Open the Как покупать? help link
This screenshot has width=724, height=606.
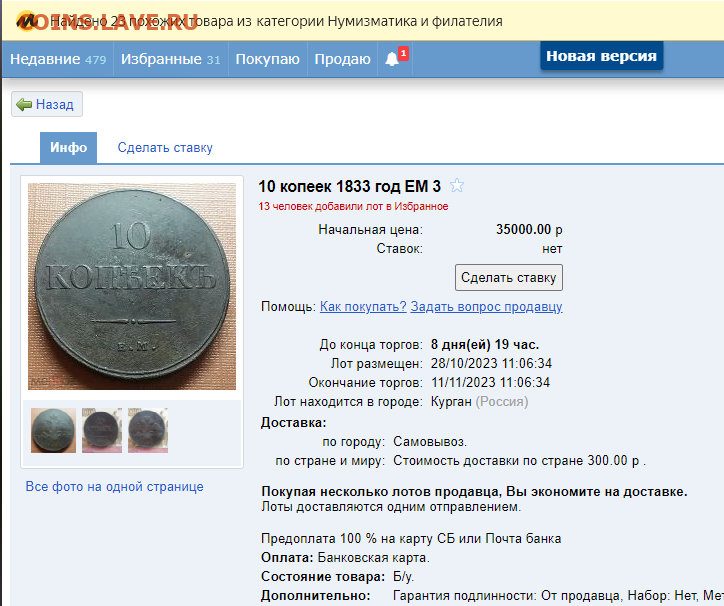point(363,306)
